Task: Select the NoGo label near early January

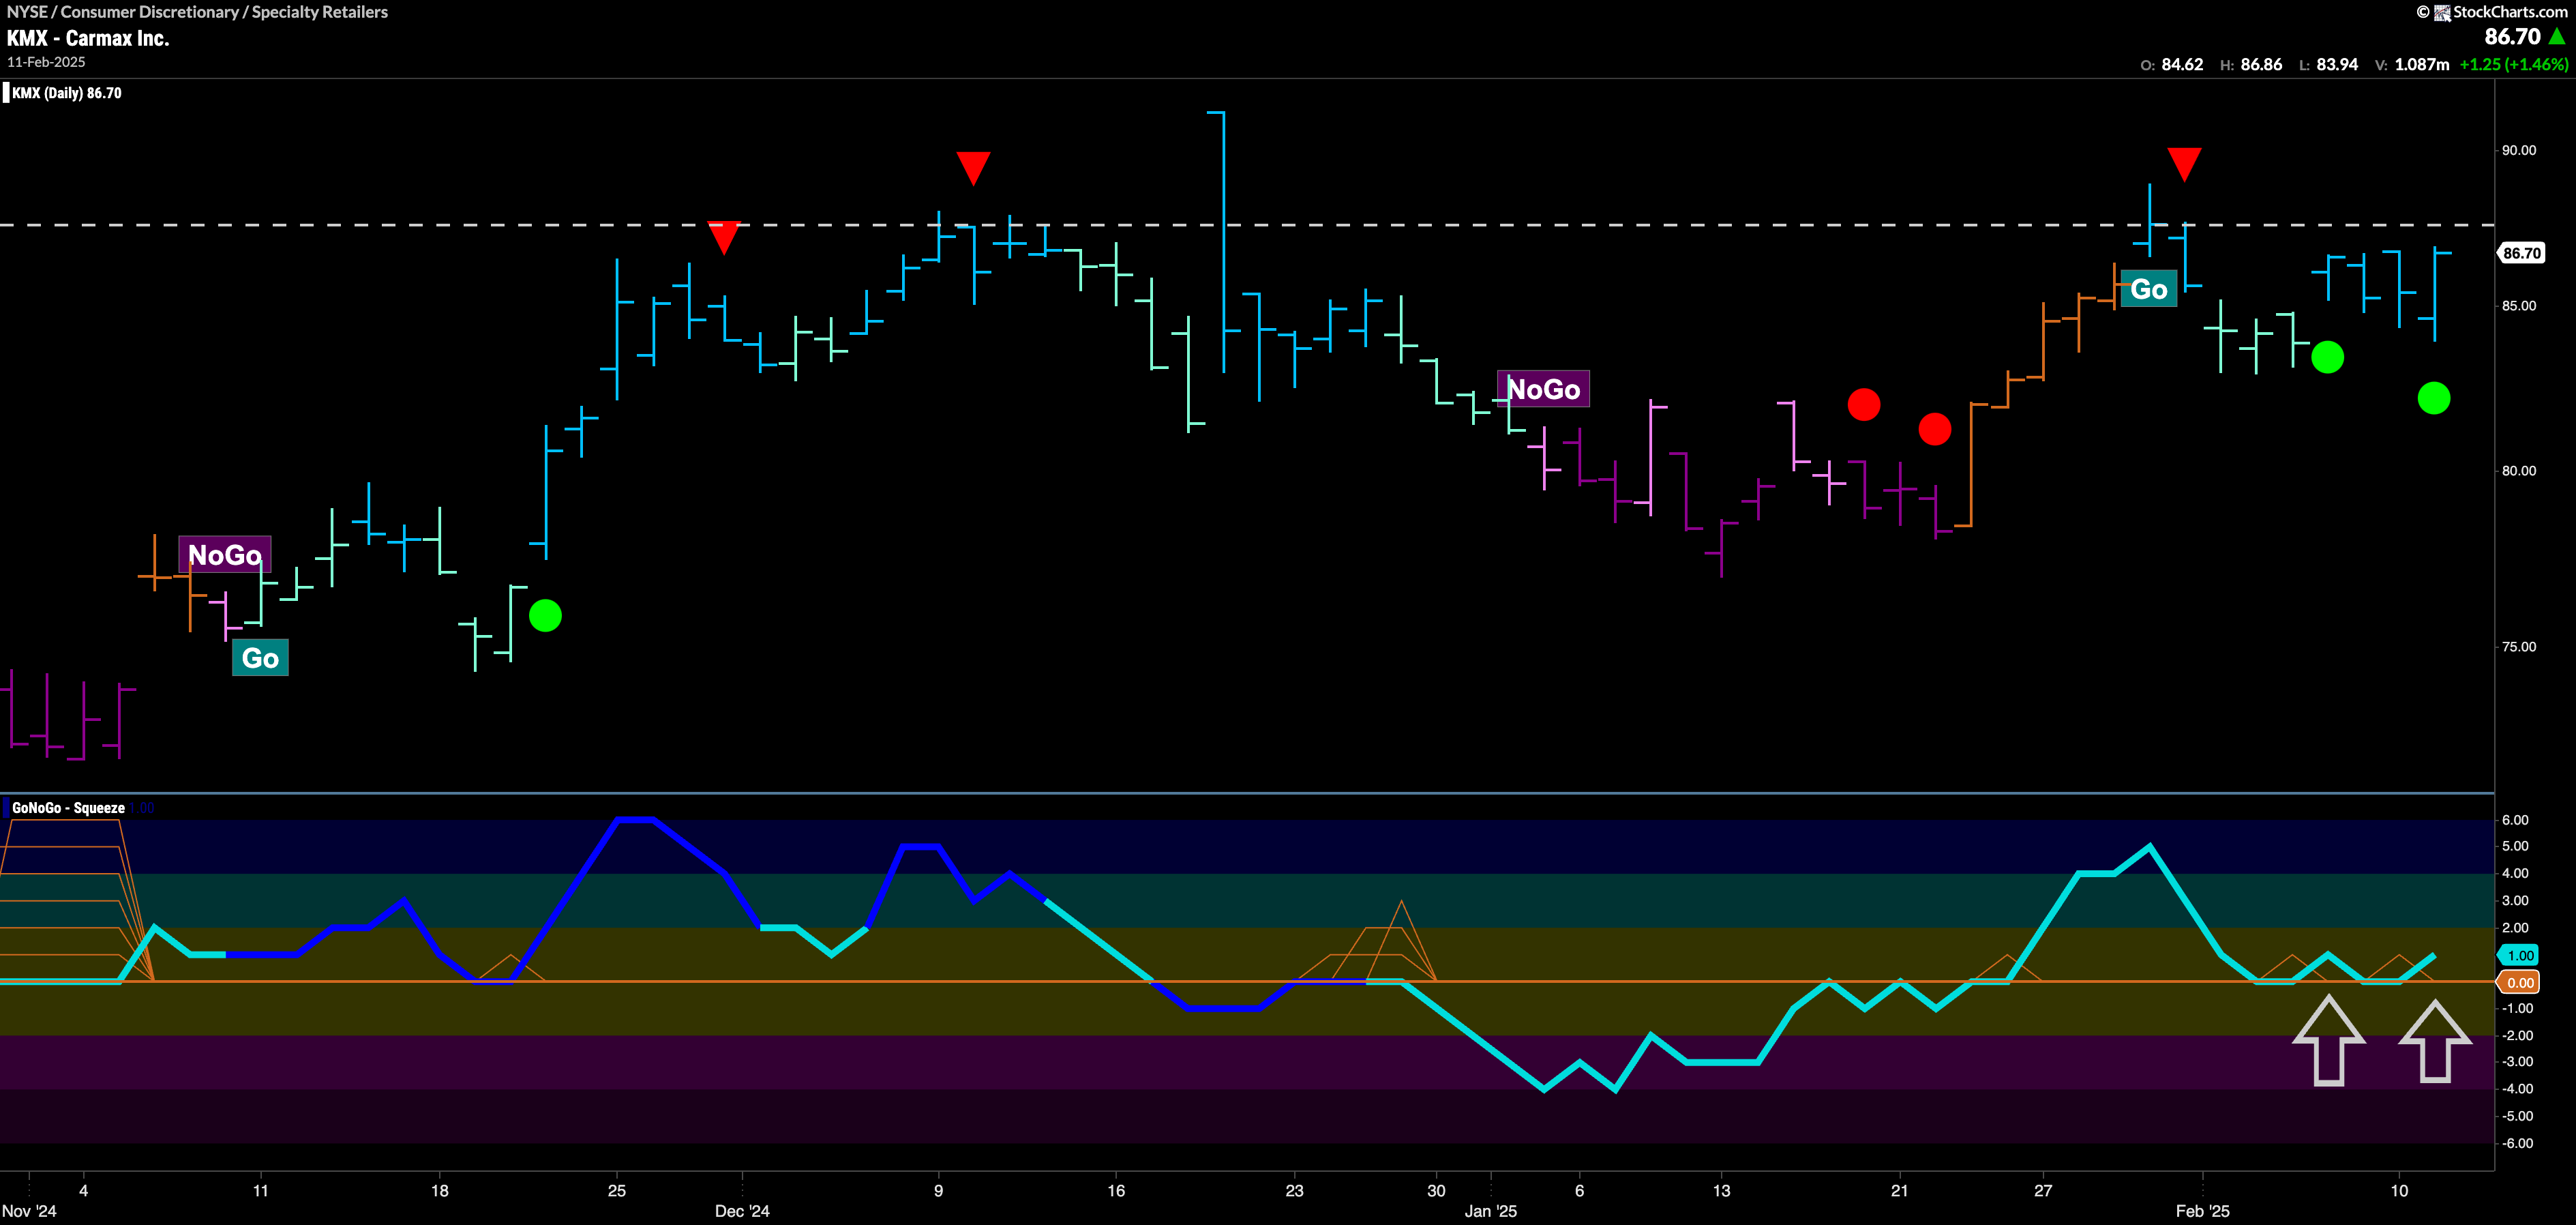Action: click(x=1543, y=389)
